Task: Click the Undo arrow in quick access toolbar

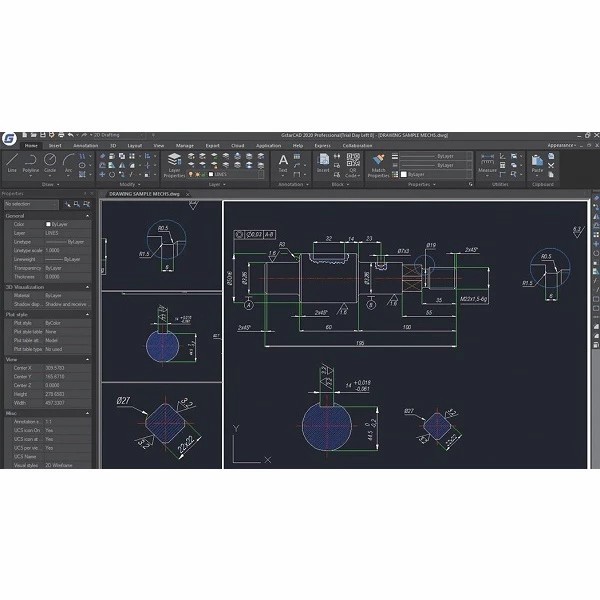Action: click(71, 135)
